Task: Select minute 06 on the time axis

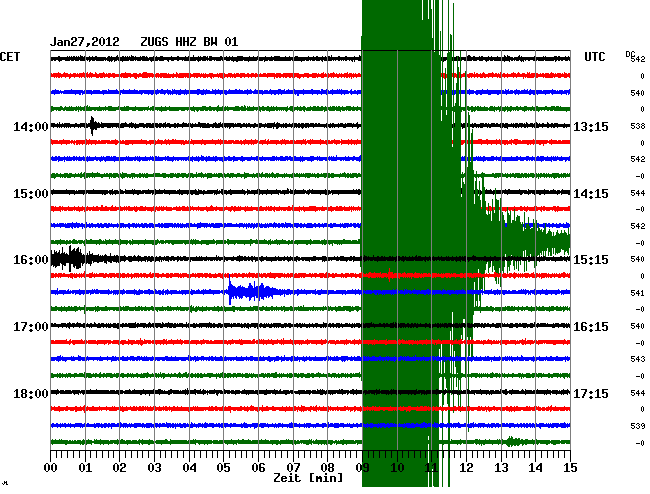Action: (258, 467)
